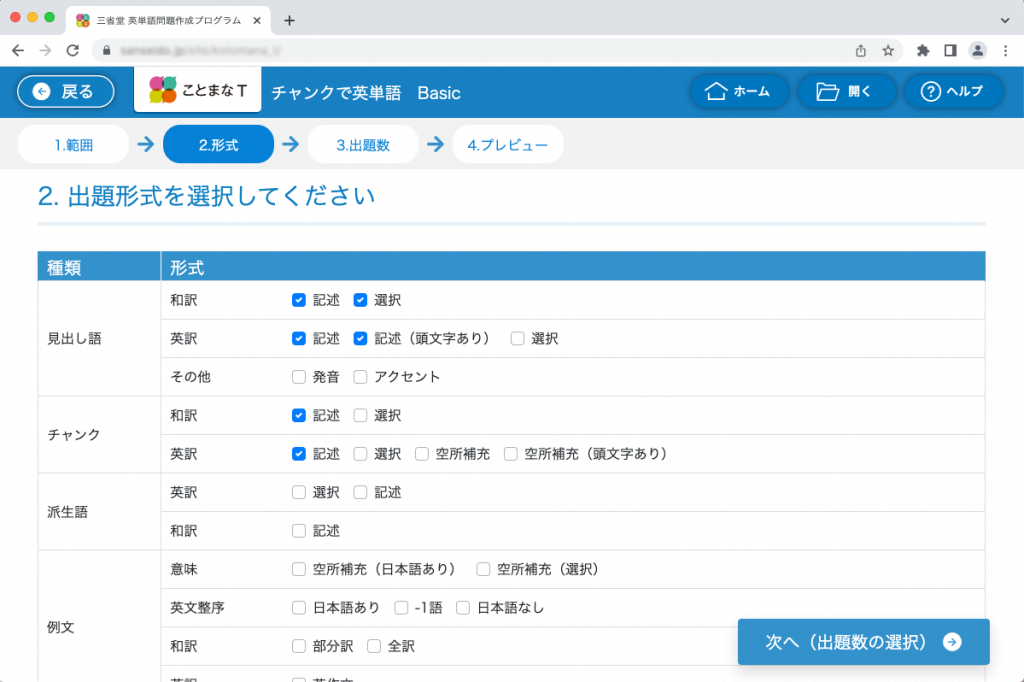Click the 種類 column header
Viewport: 1024px width, 682px height.
click(x=99, y=267)
